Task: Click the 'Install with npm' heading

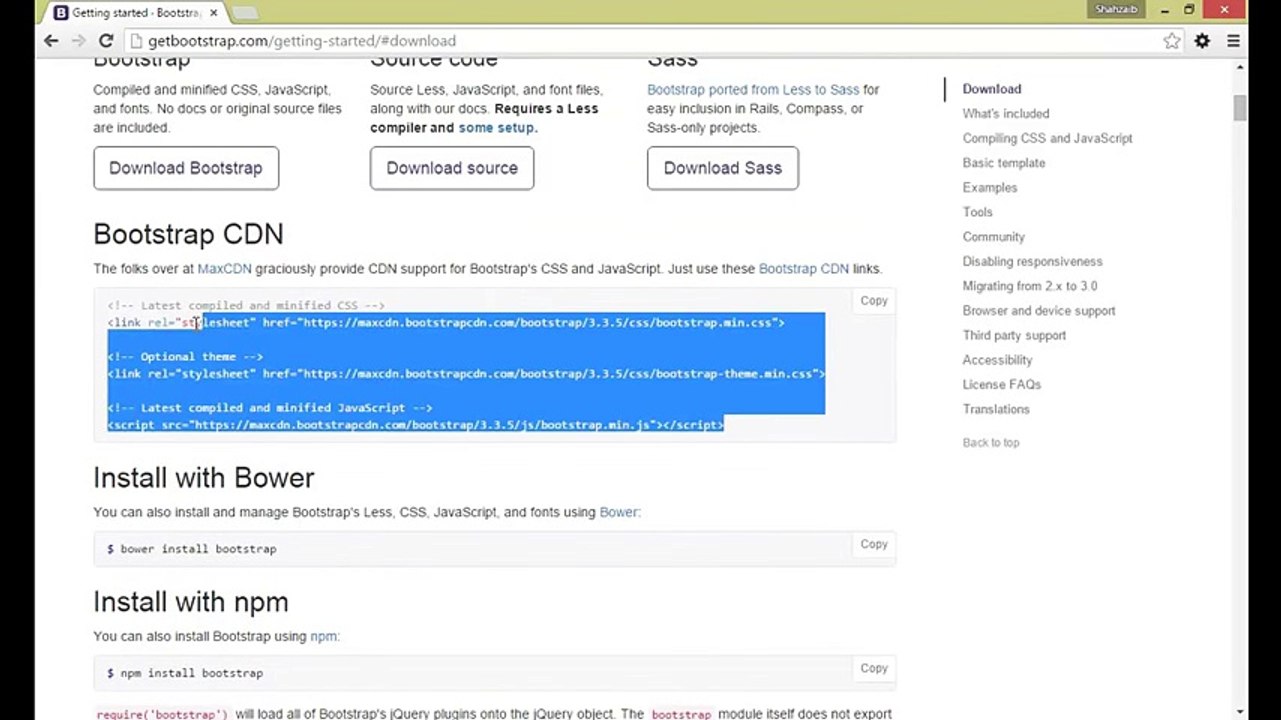Action: click(191, 602)
